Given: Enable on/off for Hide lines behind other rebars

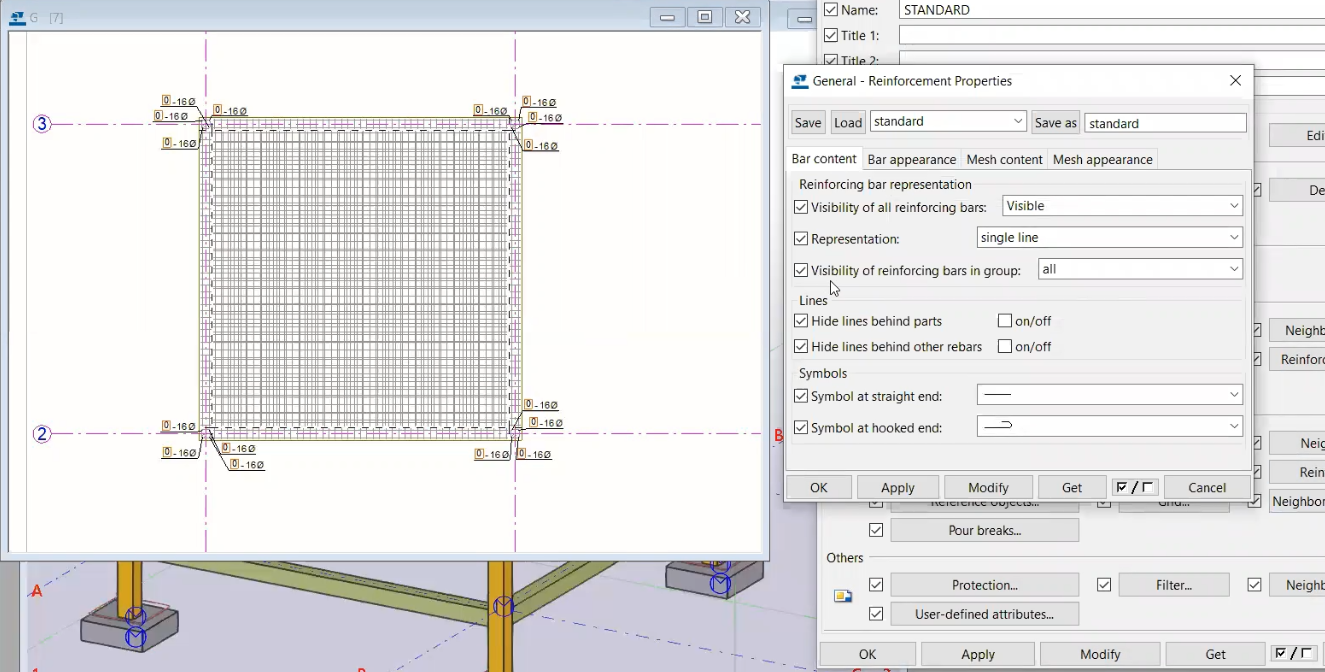Looking at the screenshot, I should [x=1005, y=347].
